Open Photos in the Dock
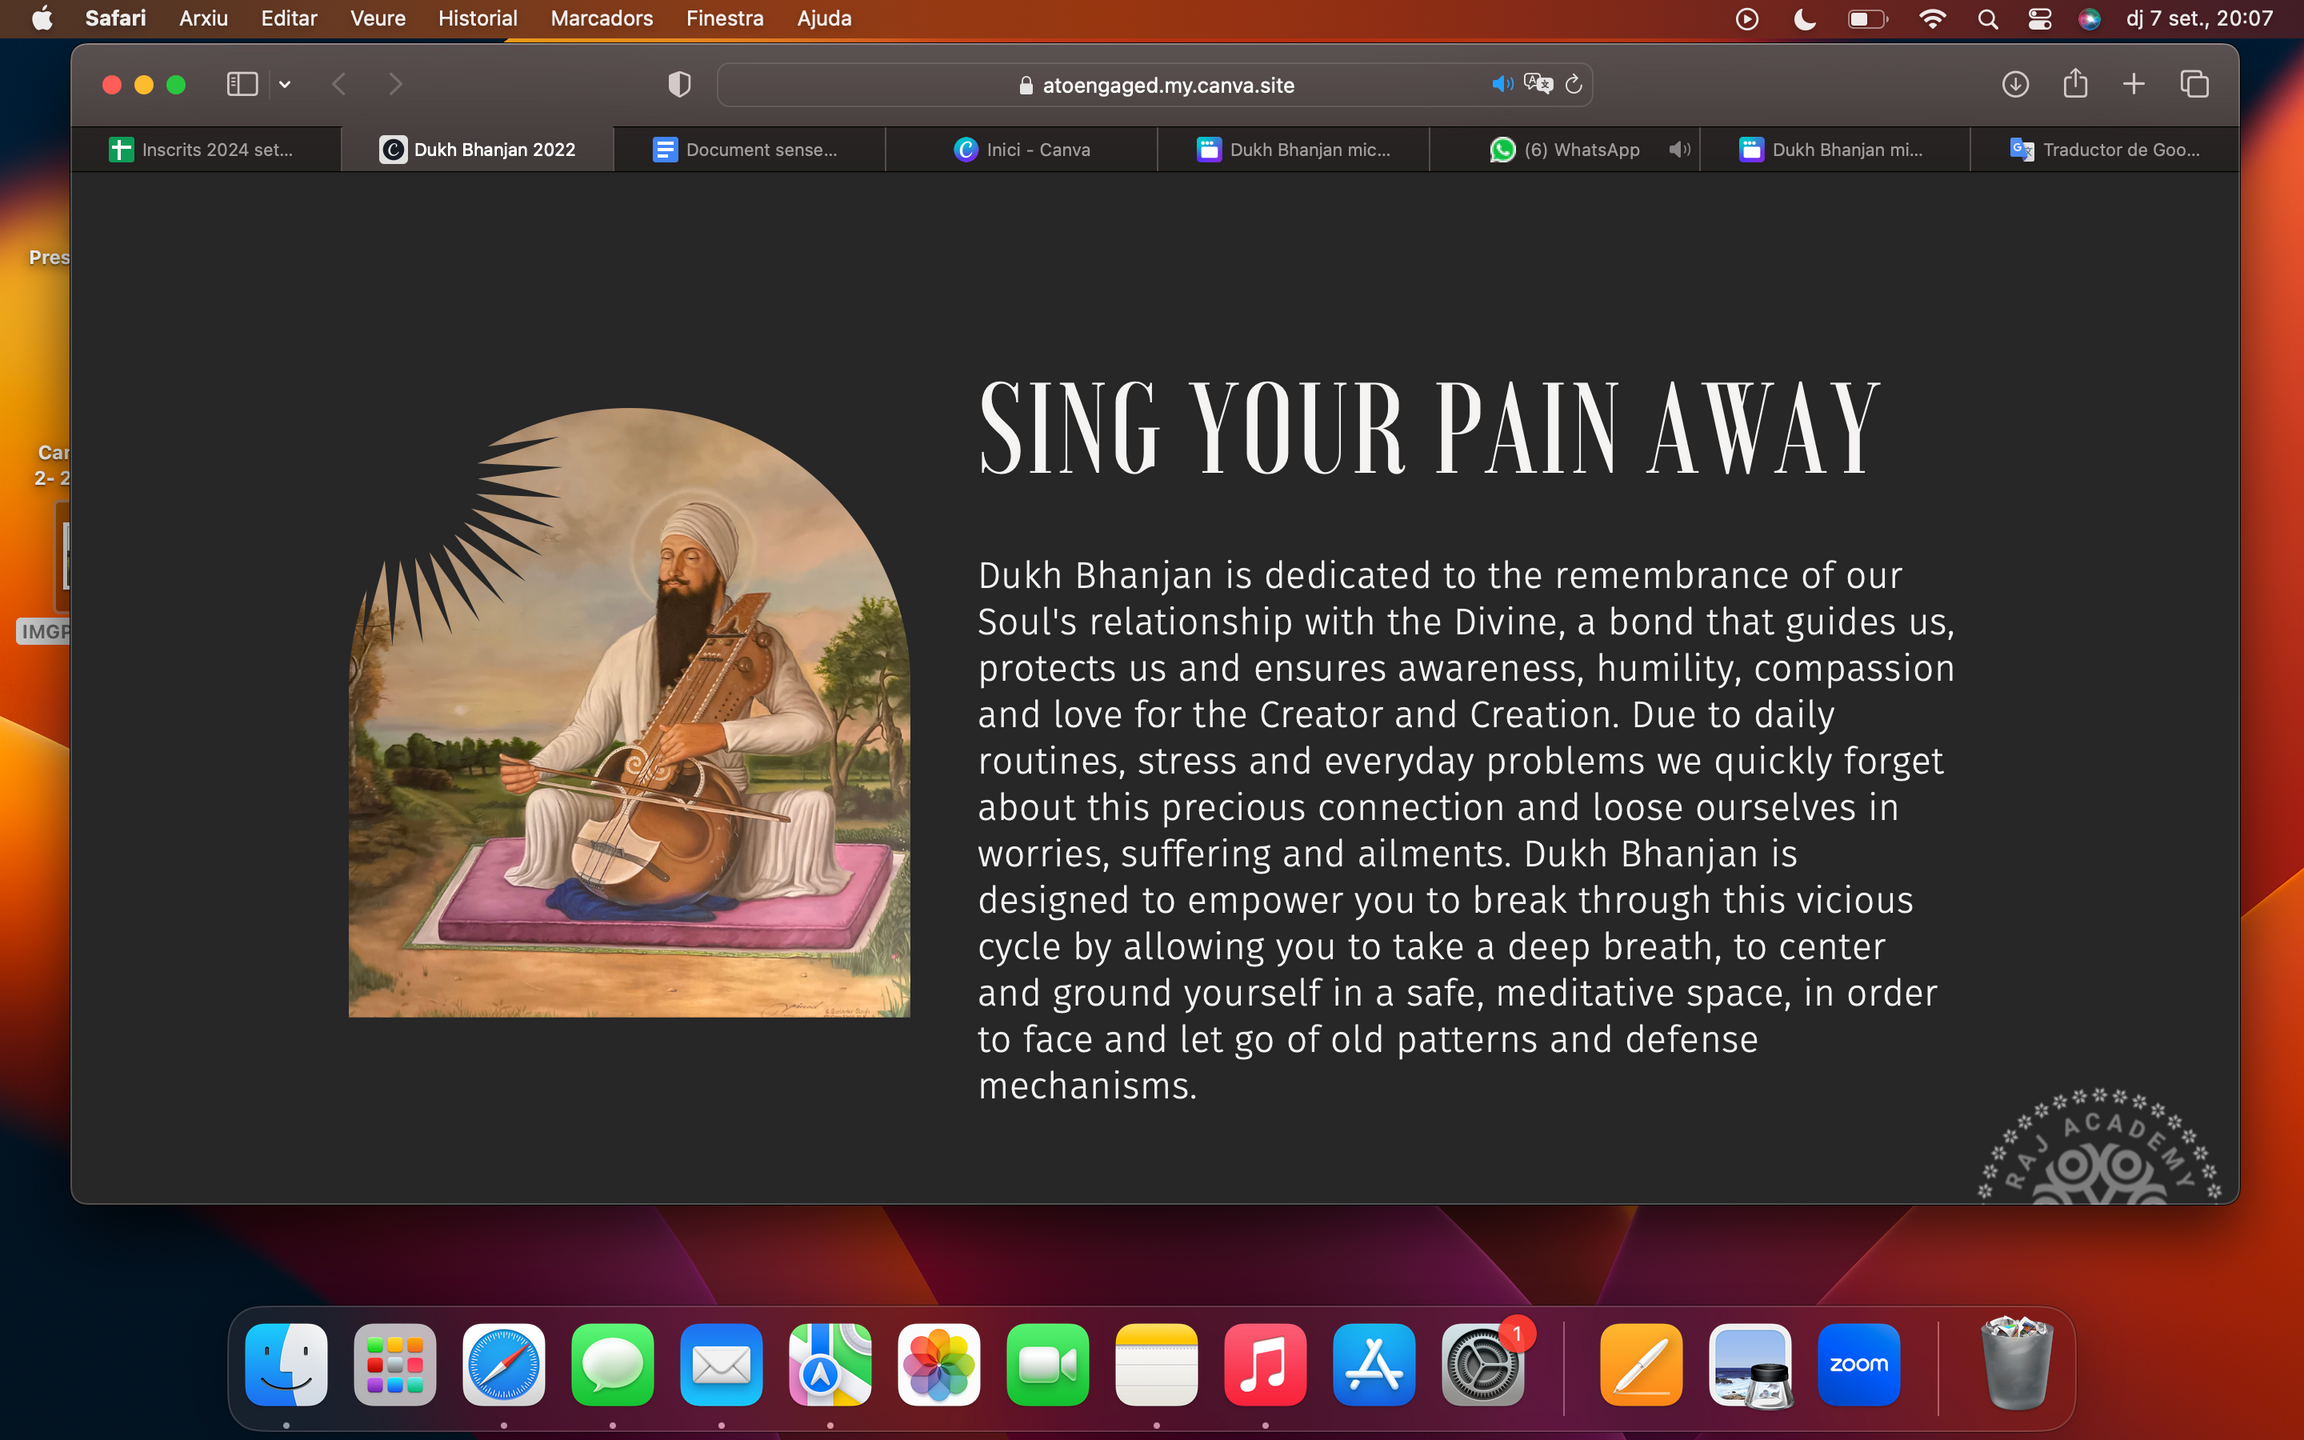2304x1440 pixels. tap(939, 1365)
